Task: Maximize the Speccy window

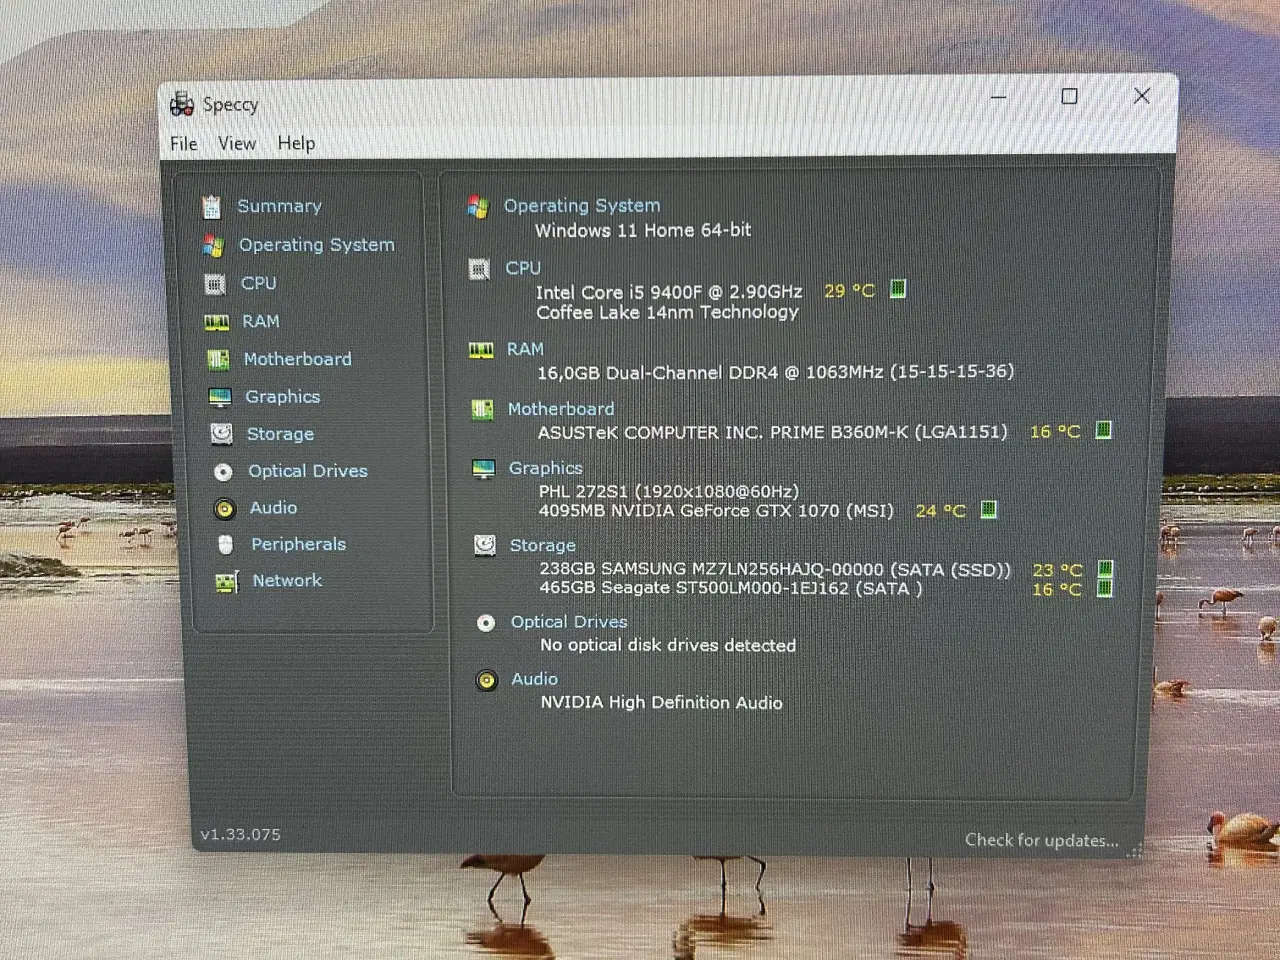Action: pyautogui.click(x=1069, y=96)
